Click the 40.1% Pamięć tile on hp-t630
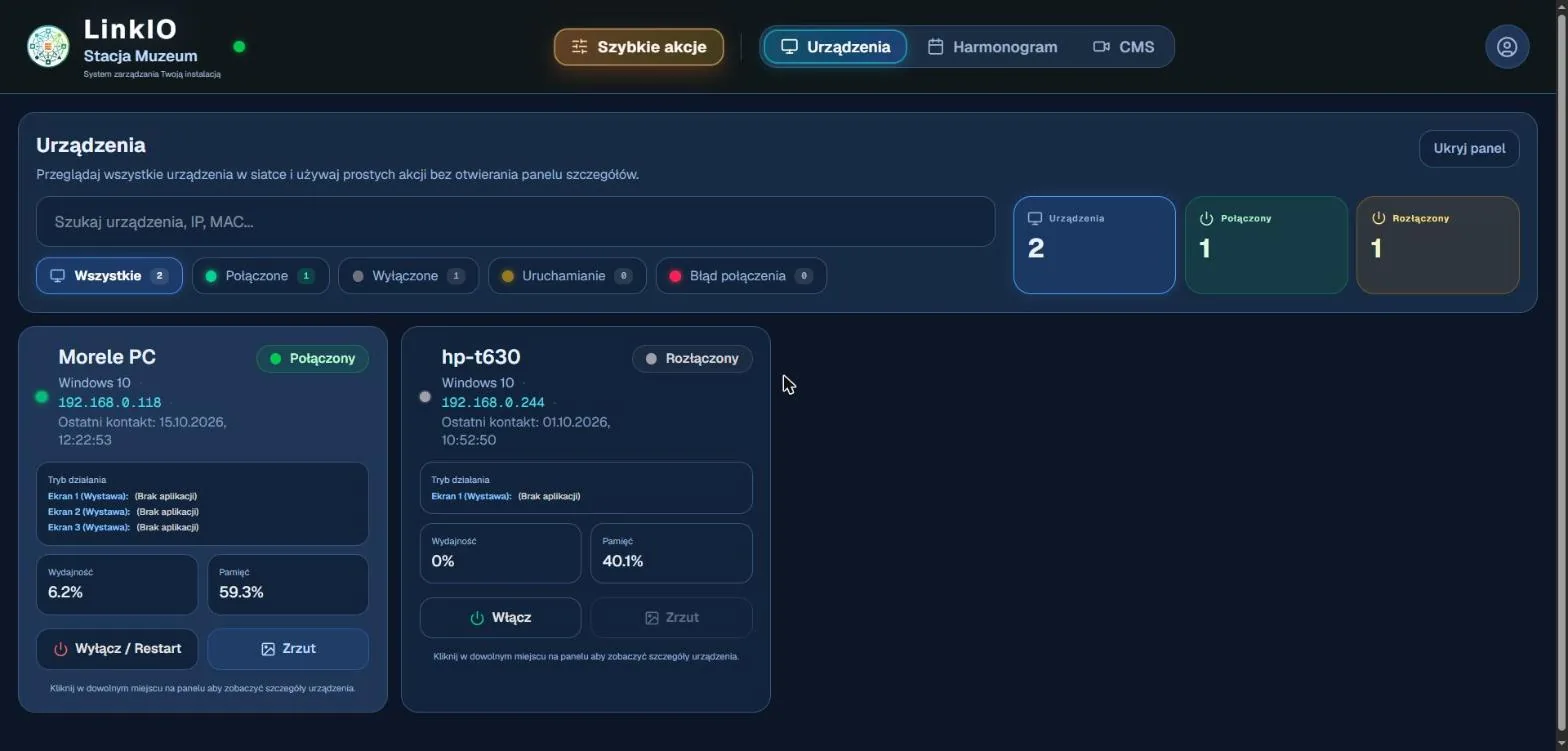Screen dimensions: 1568x751 click(671, 553)
